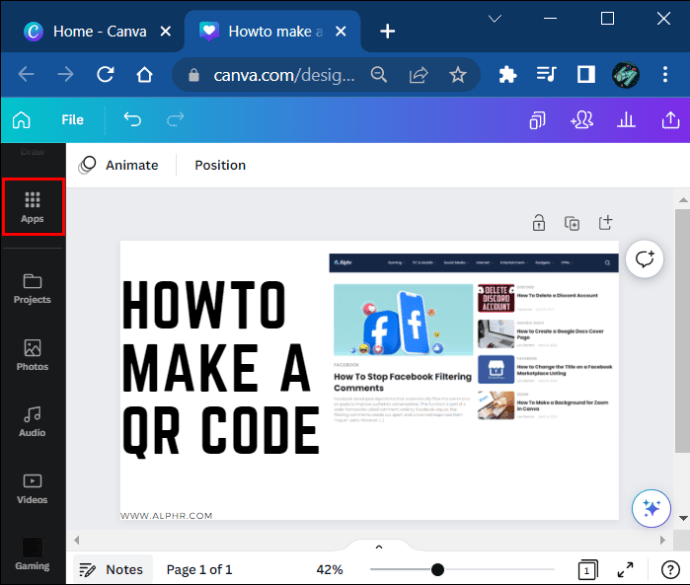Open the Videos panel
Image resolution: width=690 pixels, height=585 pixels.
[32, 488]
